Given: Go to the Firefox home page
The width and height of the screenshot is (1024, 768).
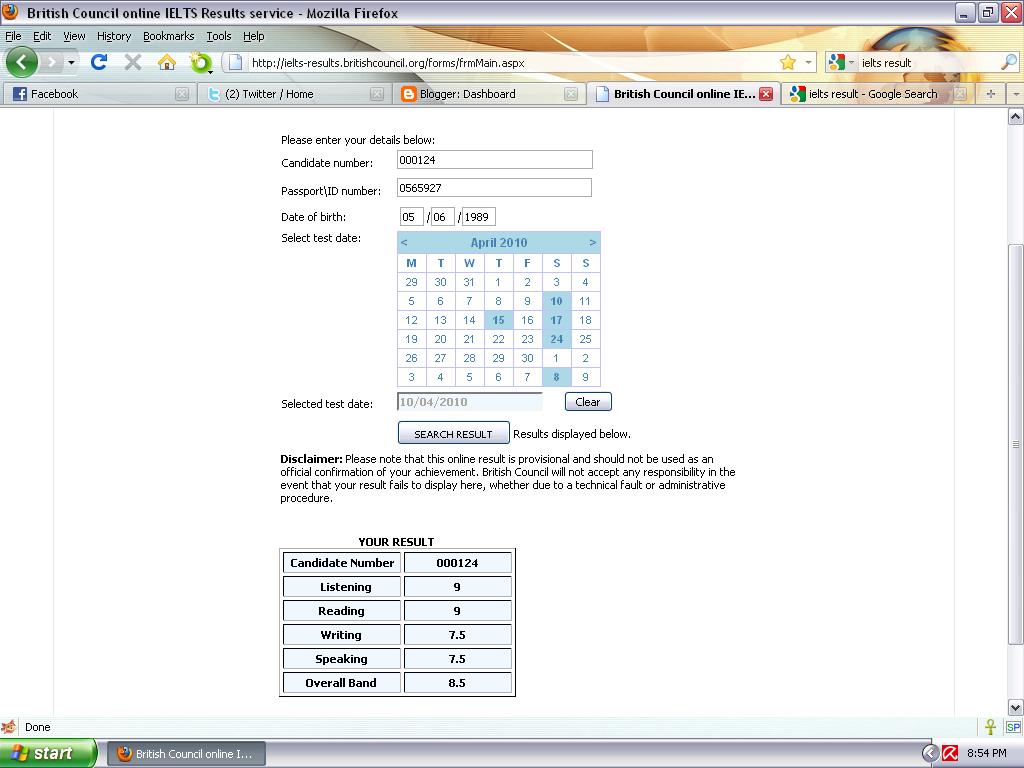Looking at the screenshot, I should click(167, 62).
